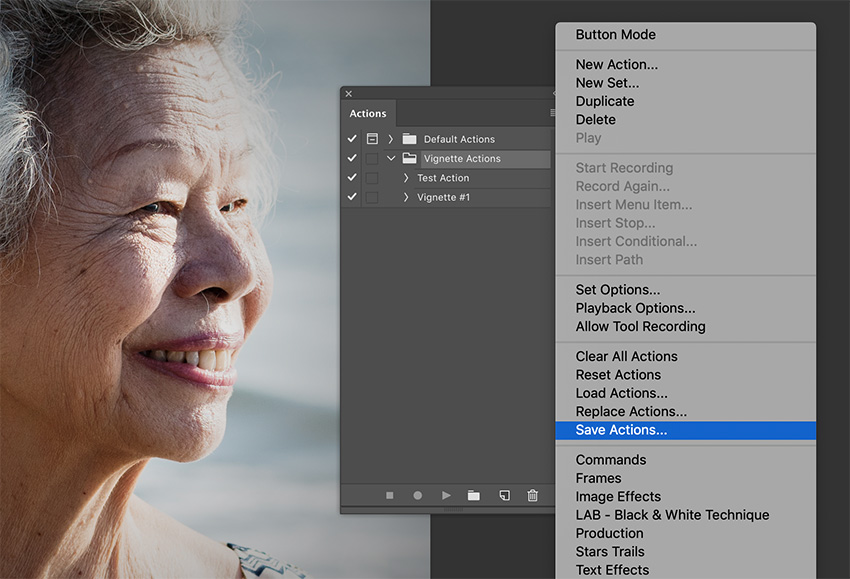Expand the Default Actions set

point(390,139)
